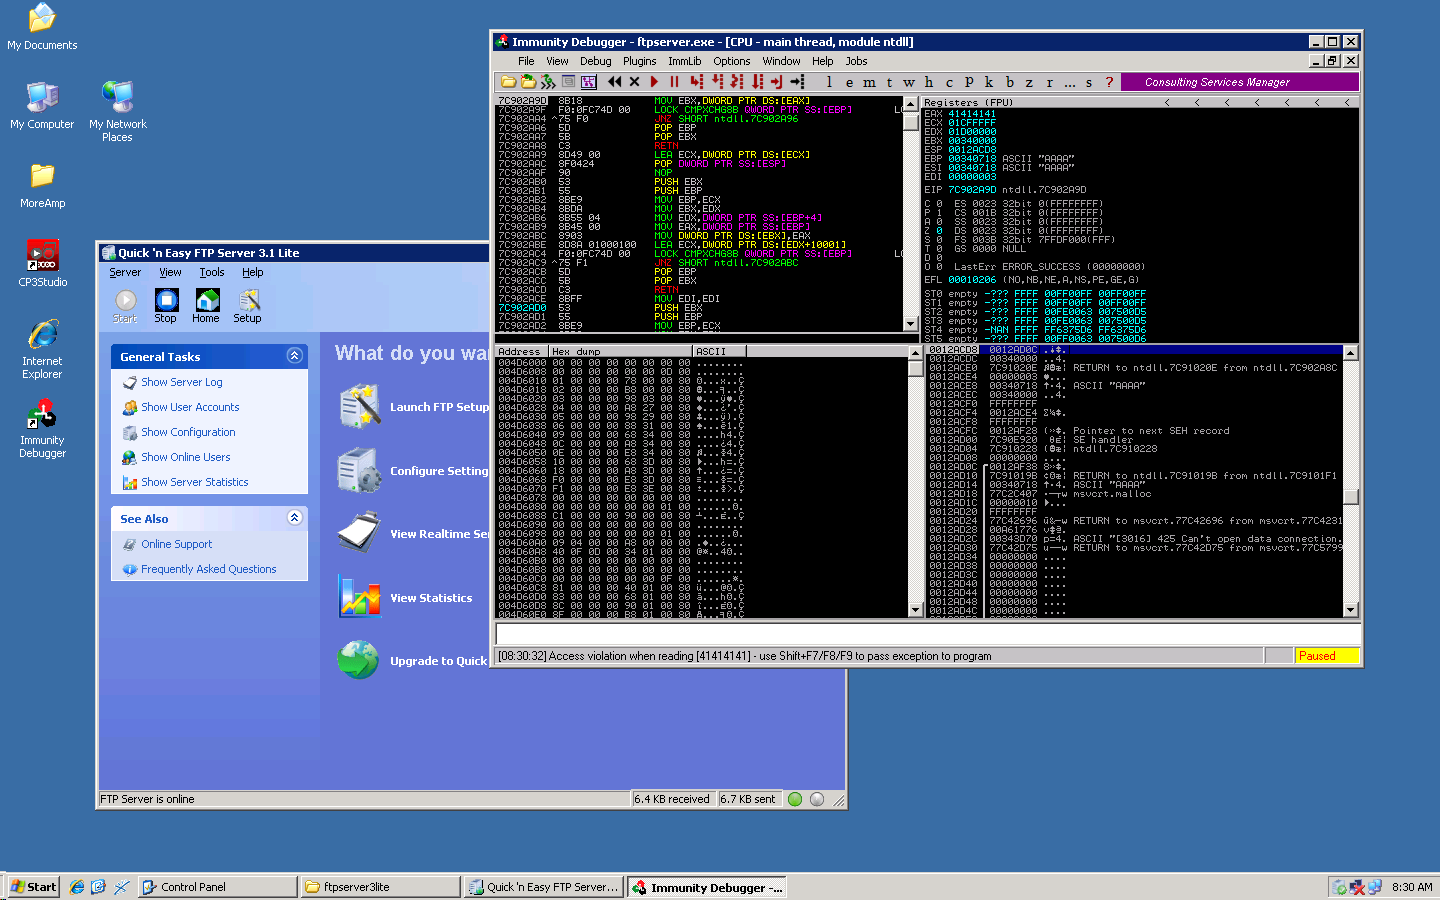The width and height of the screenshot is (1440, 900).
Task: Click the Start button on Windows taskbar
Action: [34, 887]
